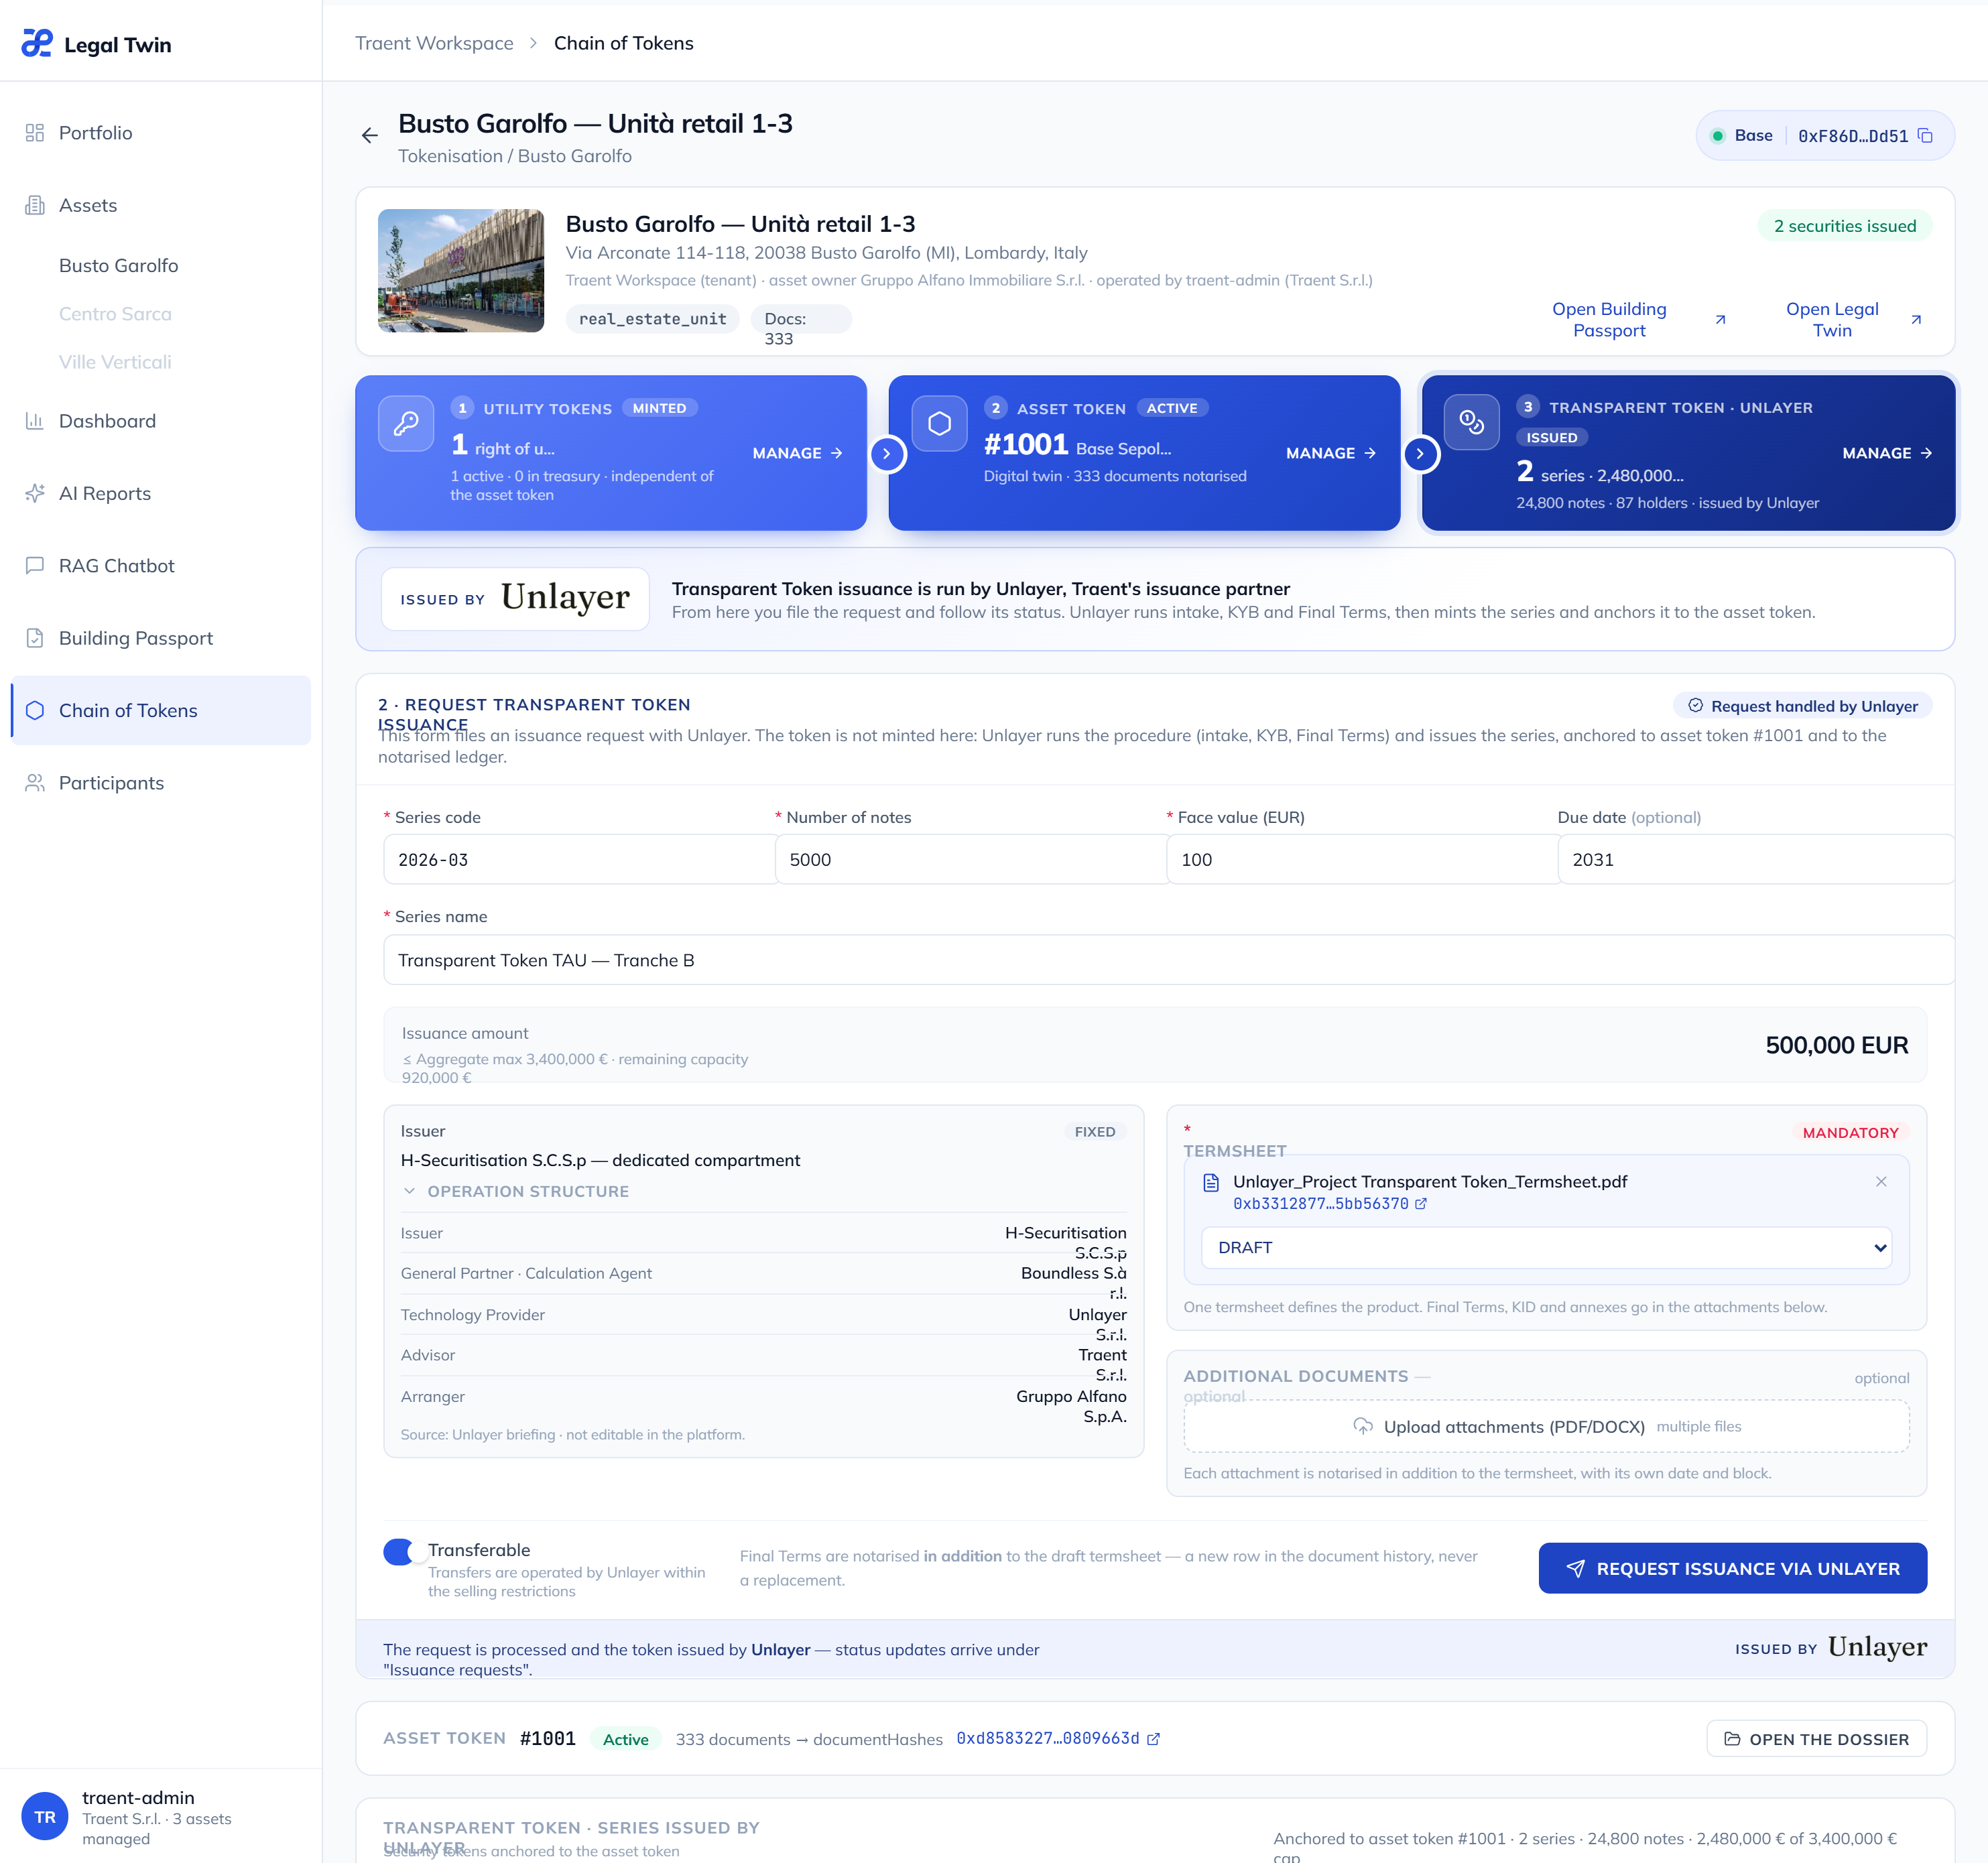Screen dimensions: 1988x1863
Task: Click the circular arrow between Utility and Asset cards
Action: point(887,453)
